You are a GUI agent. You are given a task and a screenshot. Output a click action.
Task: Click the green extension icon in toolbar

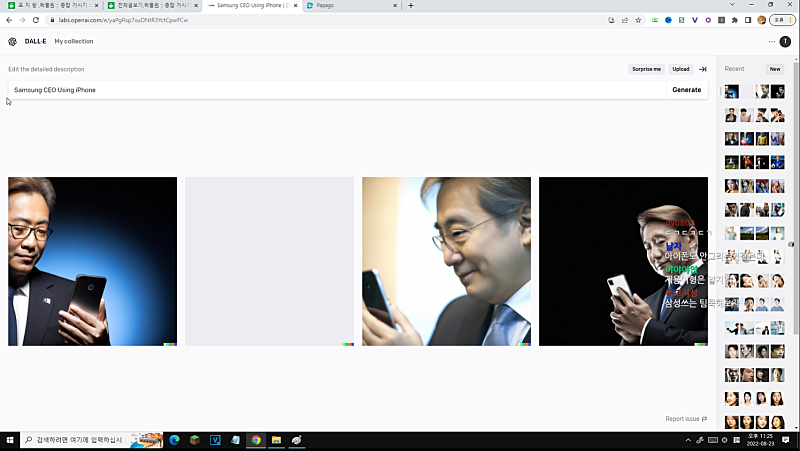[655, 20]
